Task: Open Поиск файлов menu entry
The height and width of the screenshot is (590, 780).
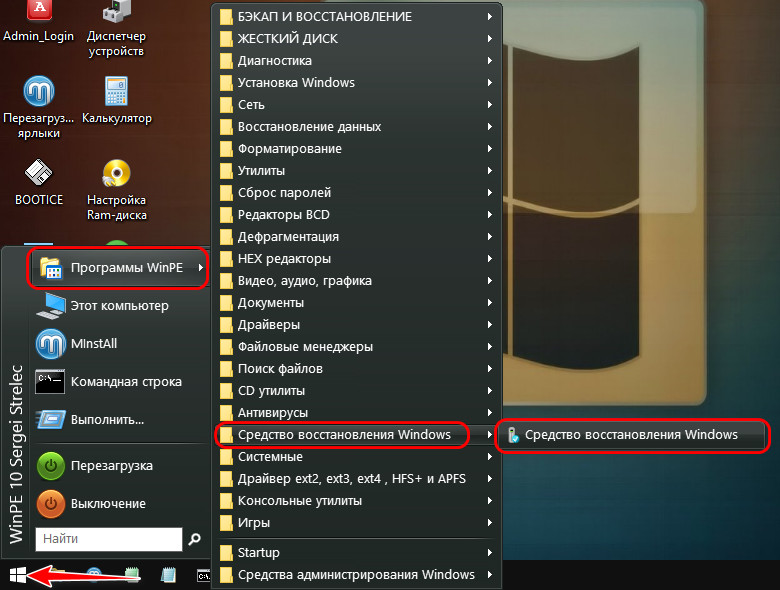Action: [356, 369]
